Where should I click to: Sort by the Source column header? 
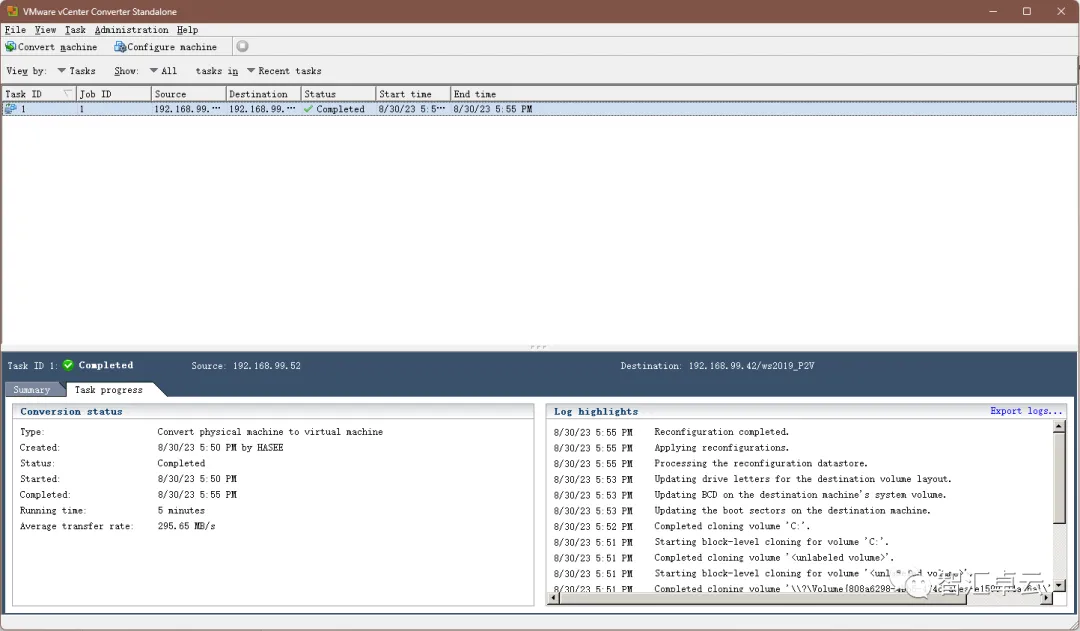189,94
